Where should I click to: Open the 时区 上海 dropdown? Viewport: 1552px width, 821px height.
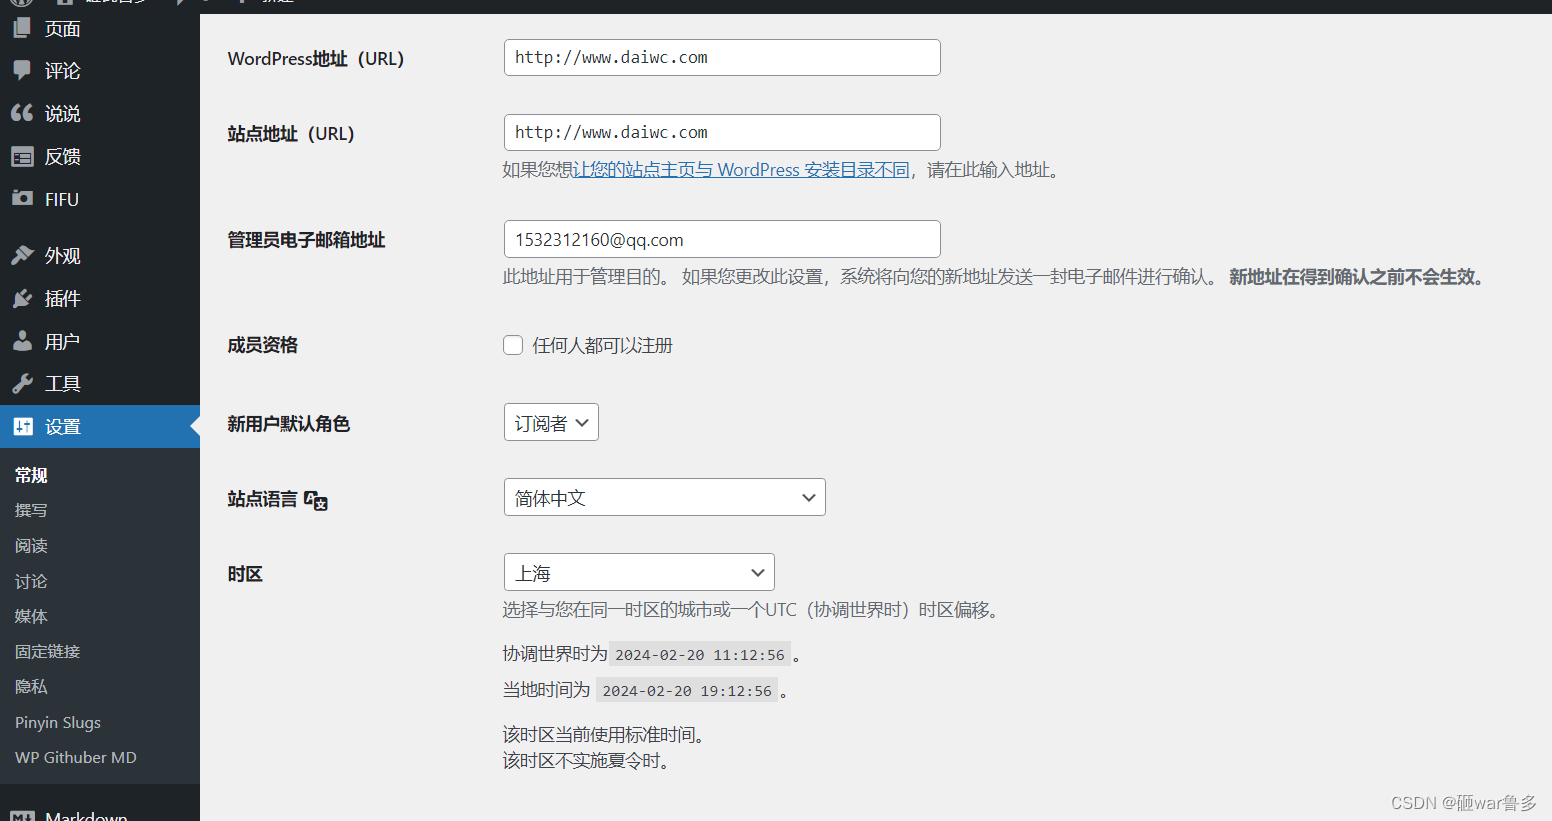[639, 572]
